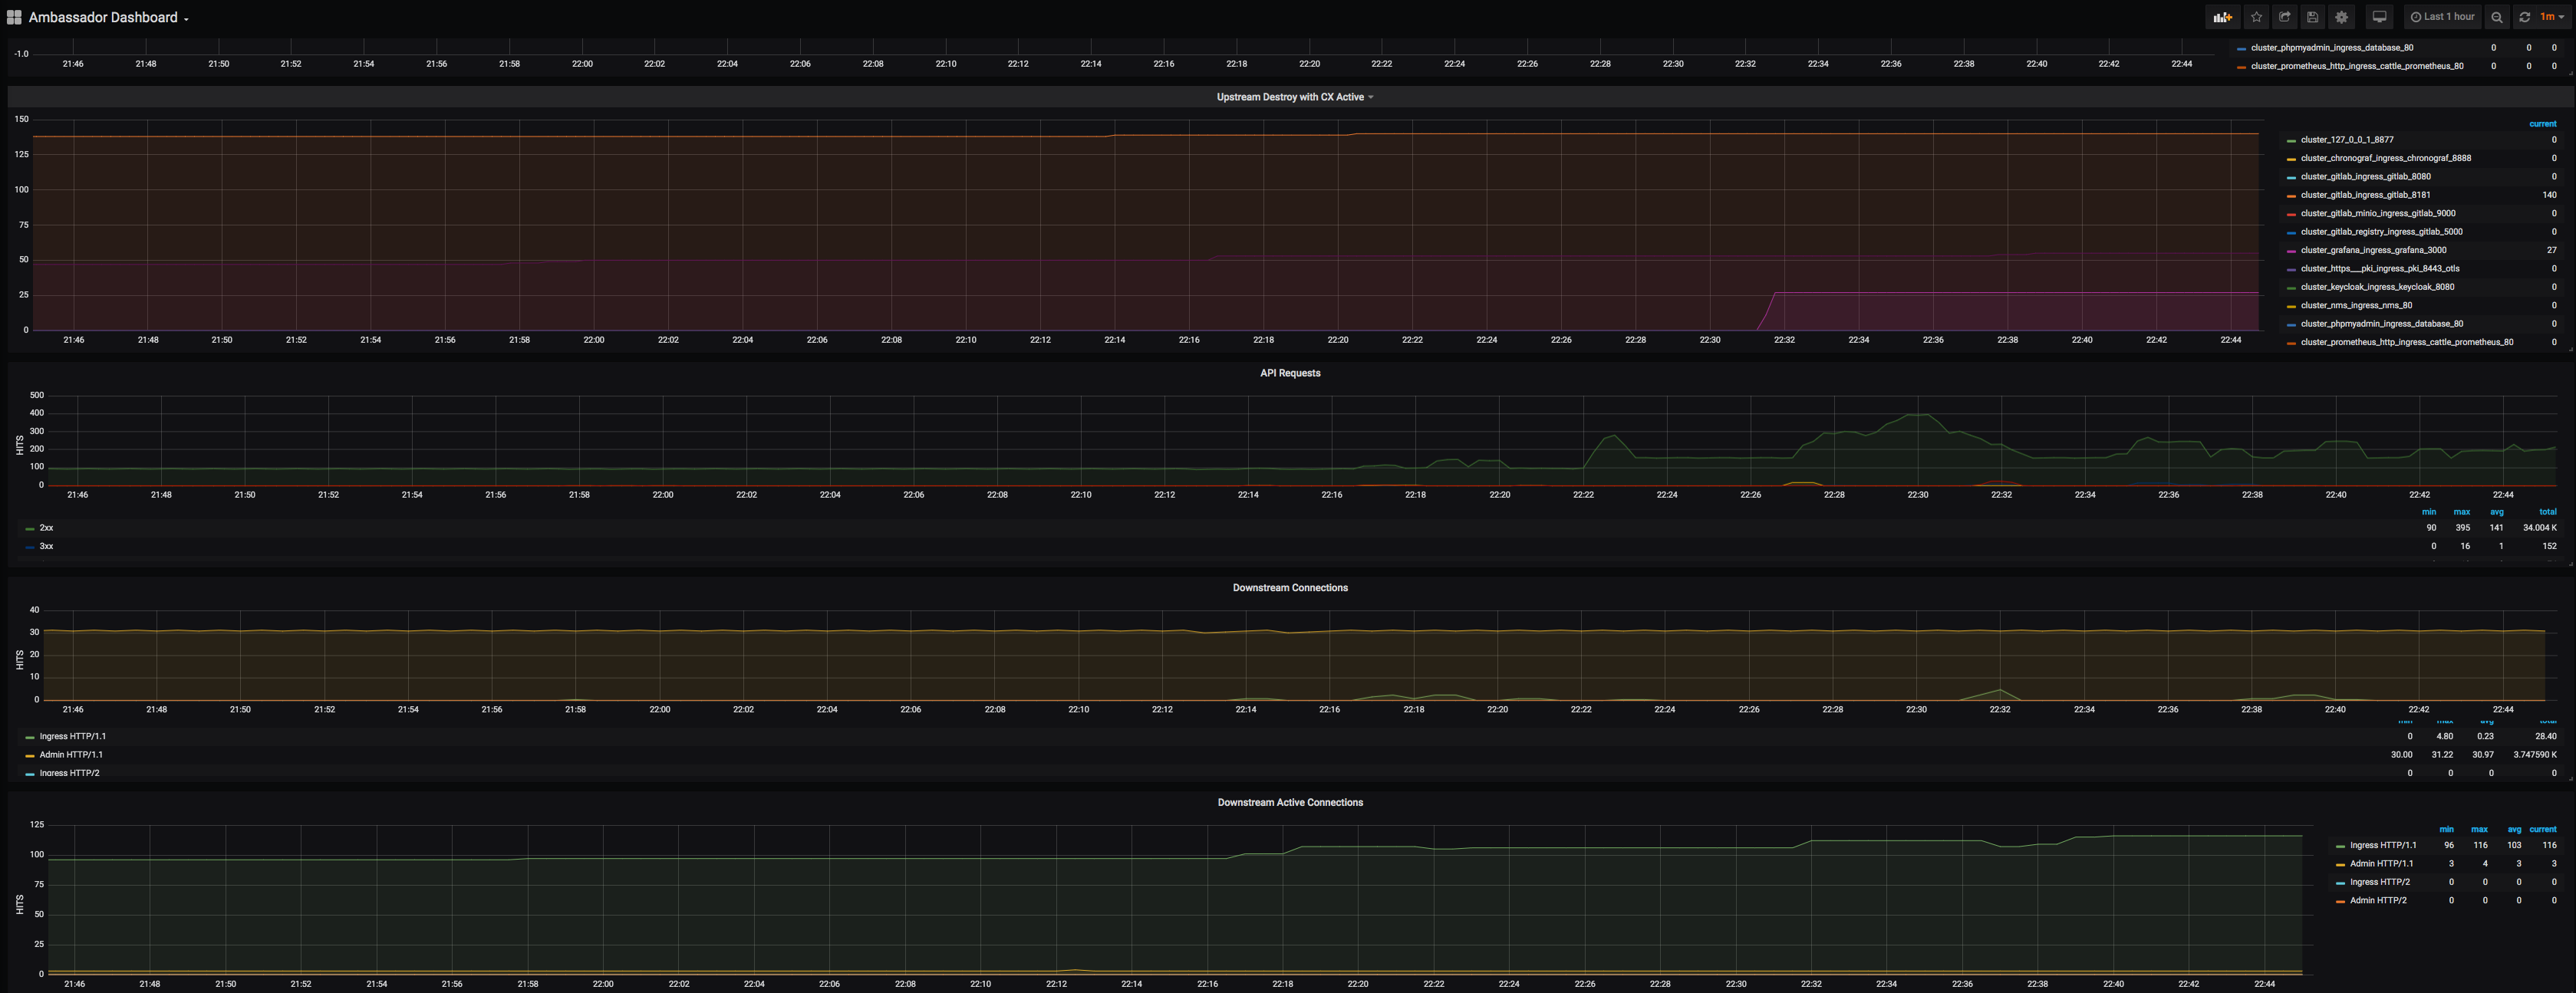Screen dimensions: 2576x993
Task: Click the Share dashboard icon
Action: coord(2285,17)
